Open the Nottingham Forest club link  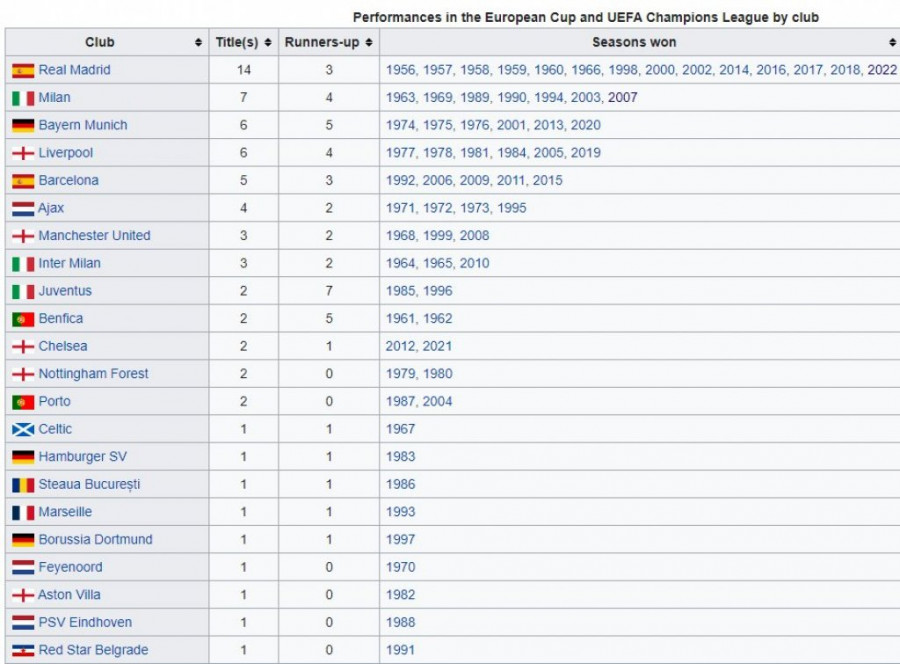pos(93,374)
